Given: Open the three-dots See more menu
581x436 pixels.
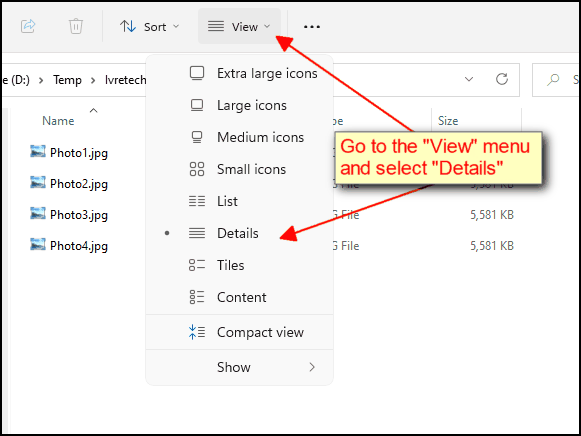Looking at the screenshot, I should (312, 27).
